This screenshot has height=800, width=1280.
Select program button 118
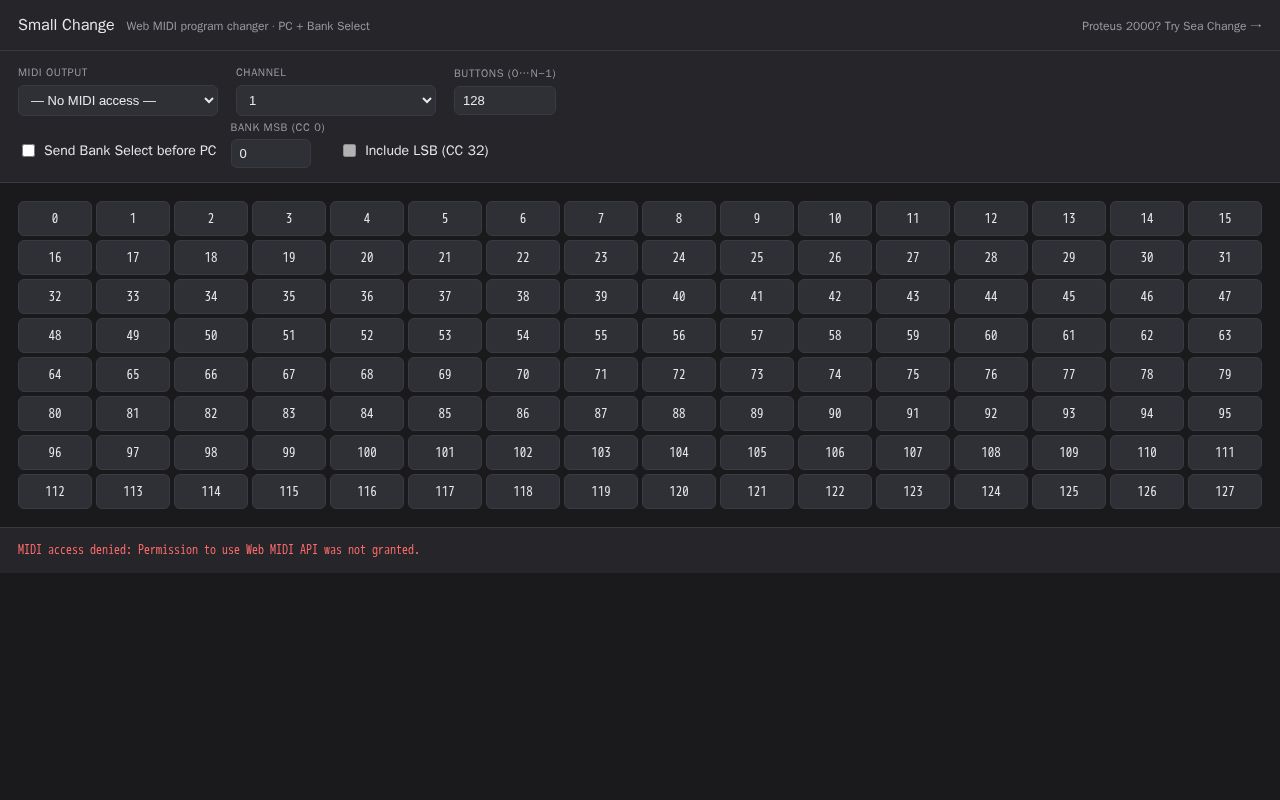click(523, 491)
